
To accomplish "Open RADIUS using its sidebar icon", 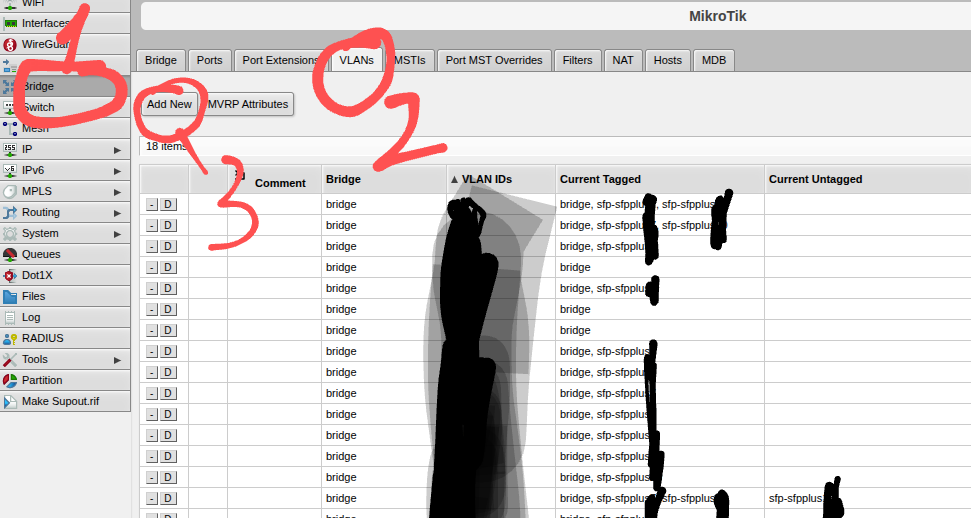I will 10,339.
